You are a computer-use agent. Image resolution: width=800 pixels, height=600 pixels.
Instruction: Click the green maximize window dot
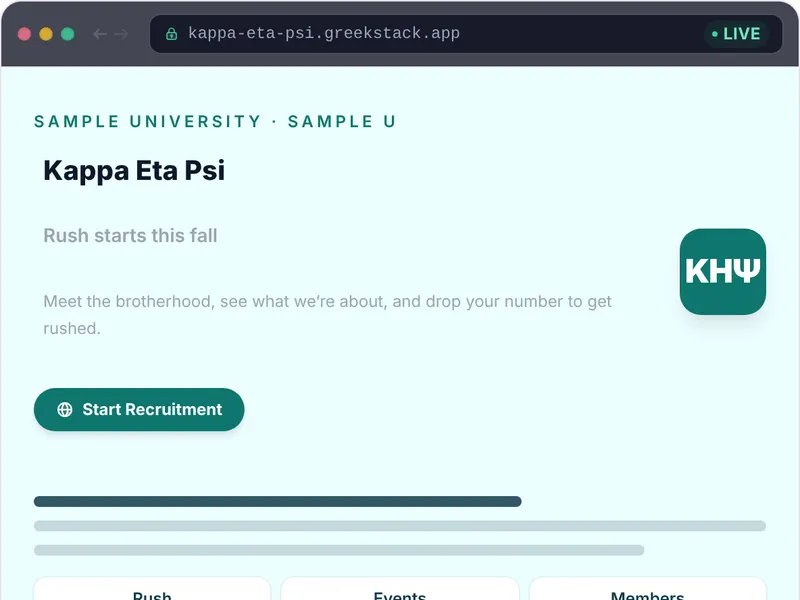tap(68, 34)
